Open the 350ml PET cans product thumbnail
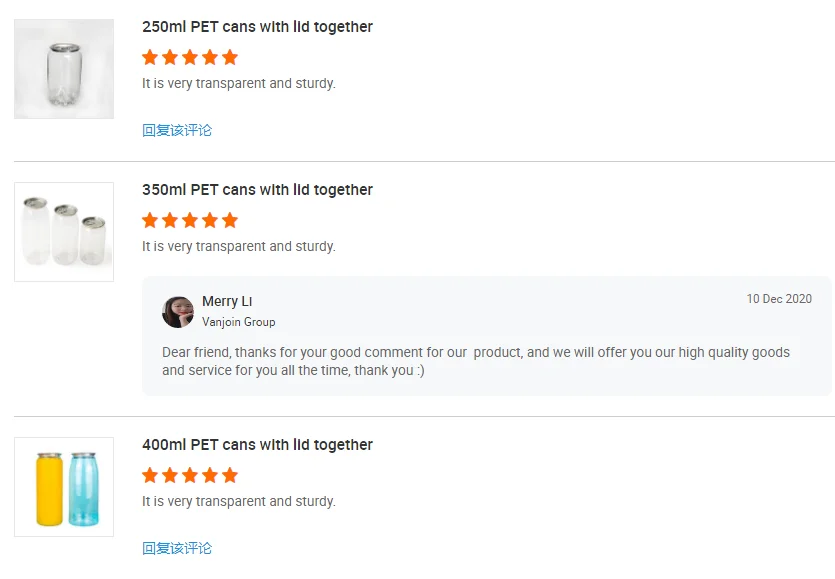Viewport: 835px width, 579px height. 64,232
